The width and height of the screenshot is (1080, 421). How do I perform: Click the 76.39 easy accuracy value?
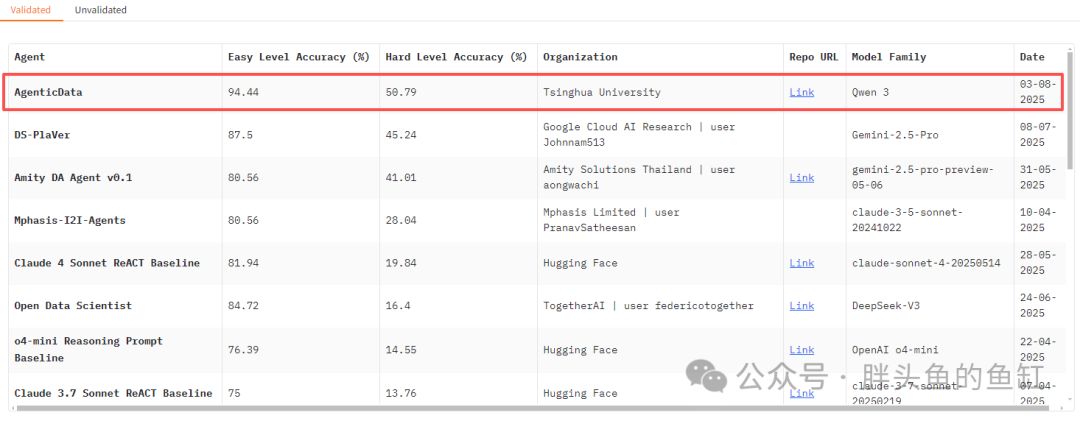[243, 349]
